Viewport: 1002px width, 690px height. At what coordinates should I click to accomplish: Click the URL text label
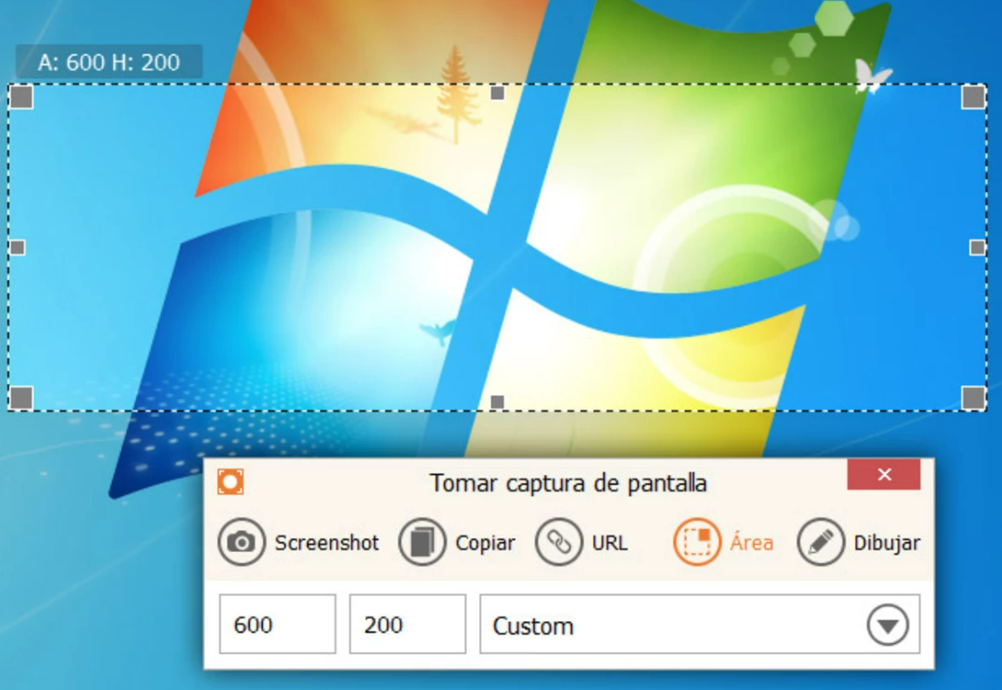click(x=610, y=543)
